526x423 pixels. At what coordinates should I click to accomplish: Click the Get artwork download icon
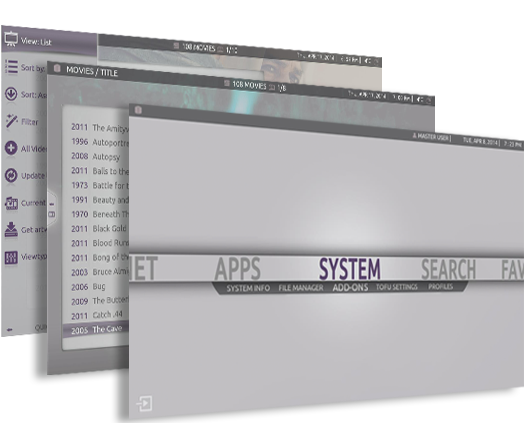[11, 229]
